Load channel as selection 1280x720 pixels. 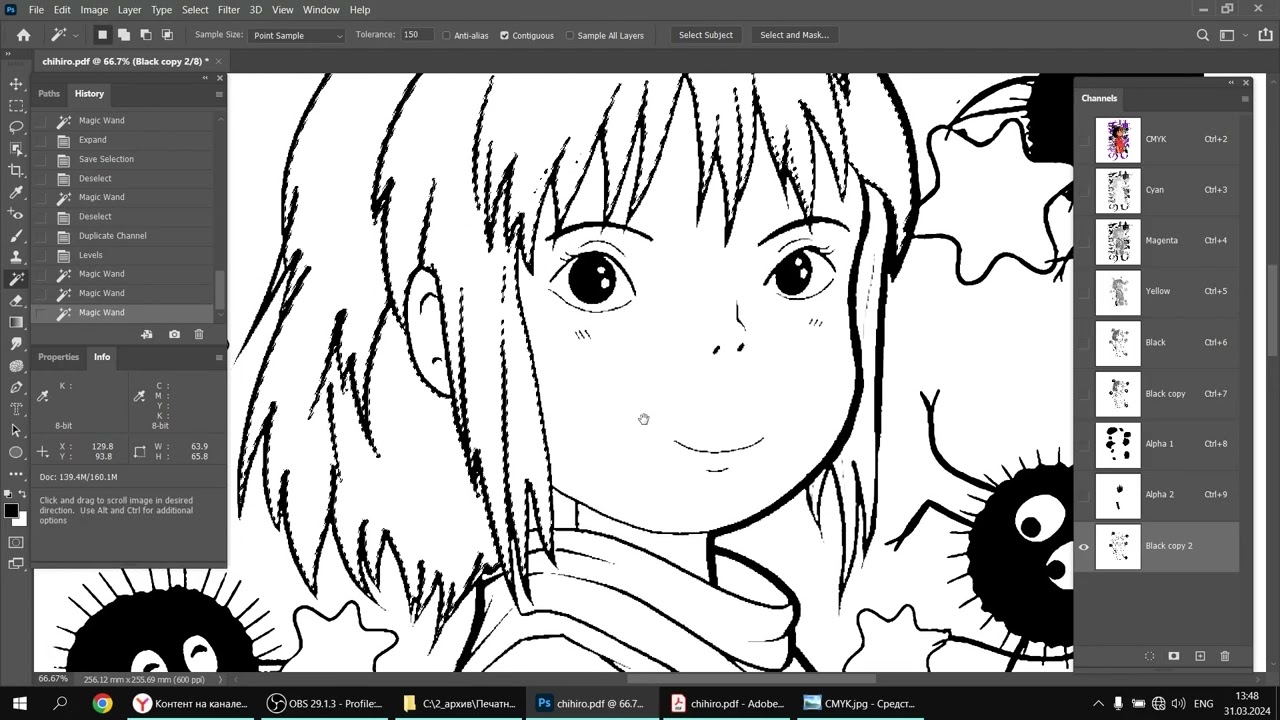(x=1150, y=656)
